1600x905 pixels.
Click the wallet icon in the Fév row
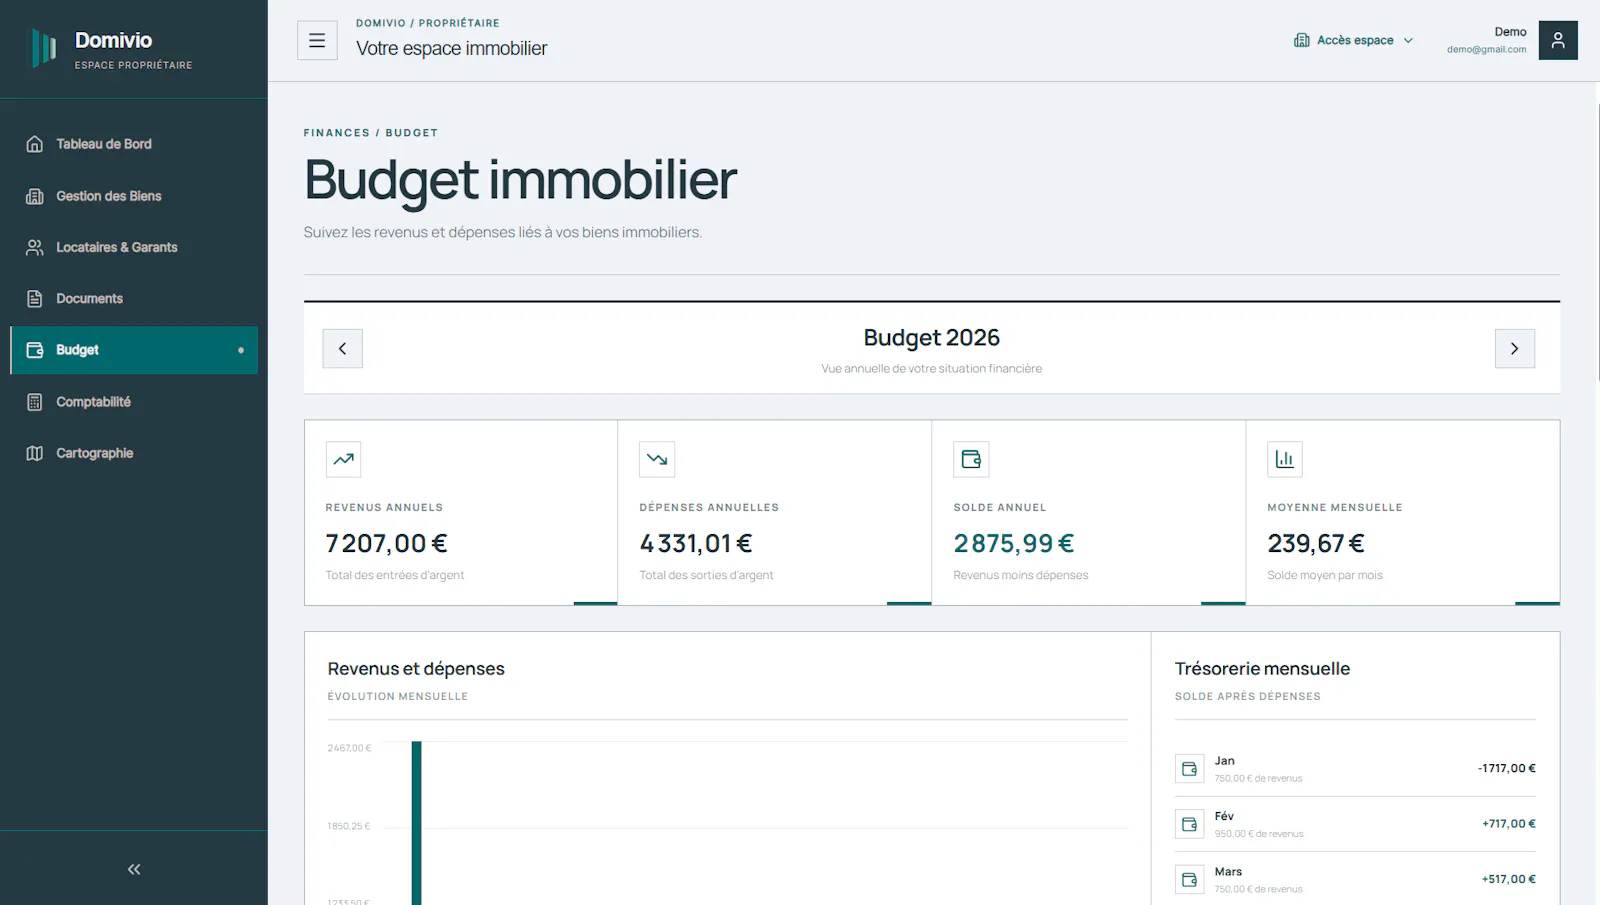(x=1189, y=824)
